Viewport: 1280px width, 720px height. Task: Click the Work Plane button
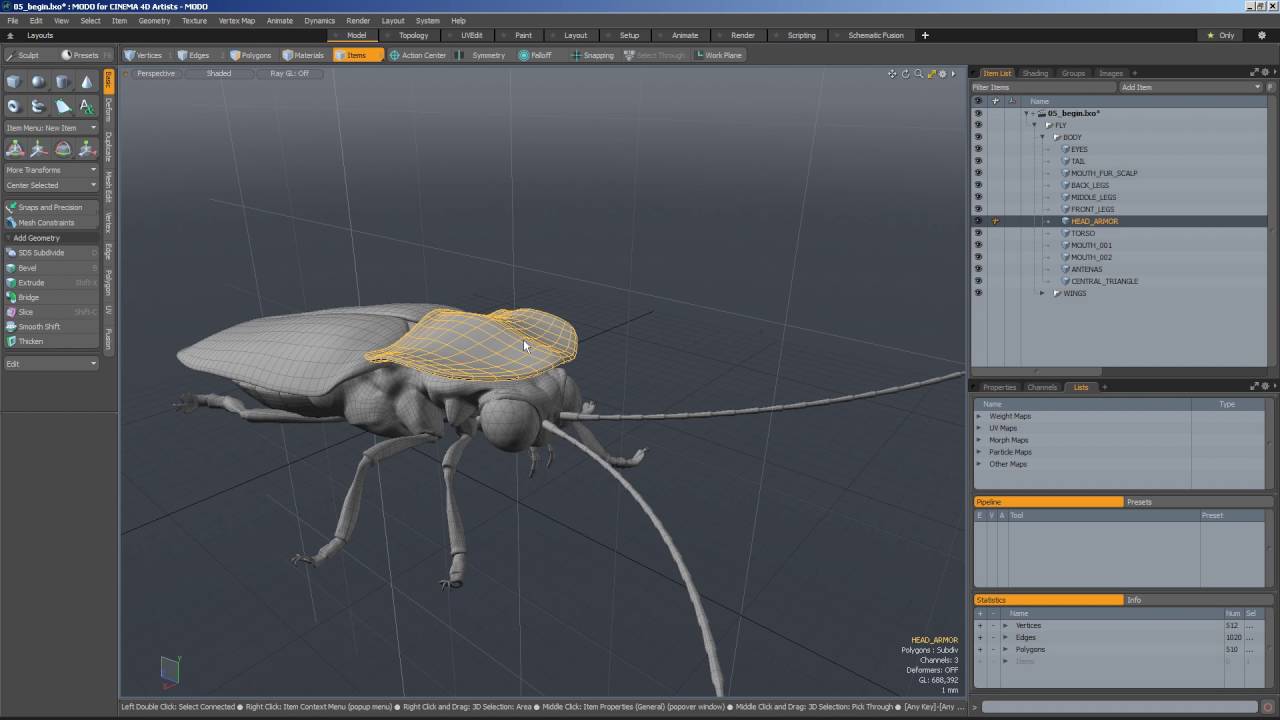tap(719, 55)
